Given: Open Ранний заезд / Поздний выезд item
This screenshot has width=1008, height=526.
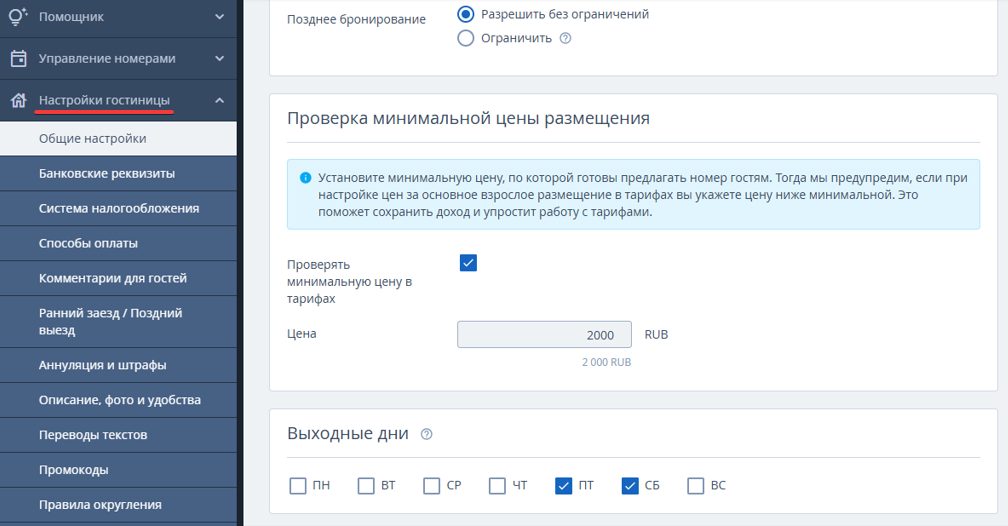Looking at the screenshot, I should click(x=118, y=322).
